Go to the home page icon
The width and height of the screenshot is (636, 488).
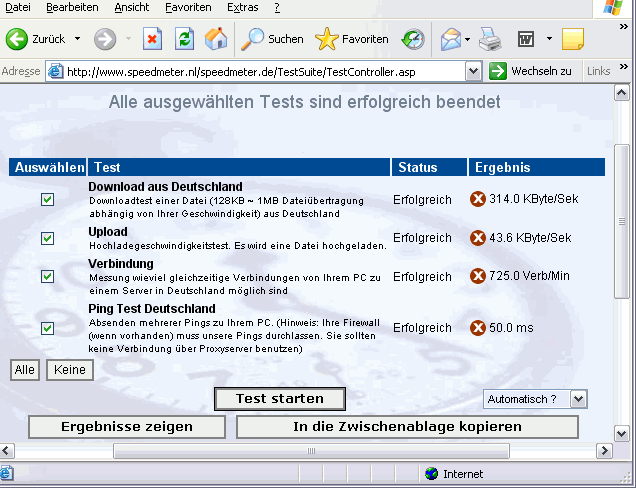click(x=216, y=39)
